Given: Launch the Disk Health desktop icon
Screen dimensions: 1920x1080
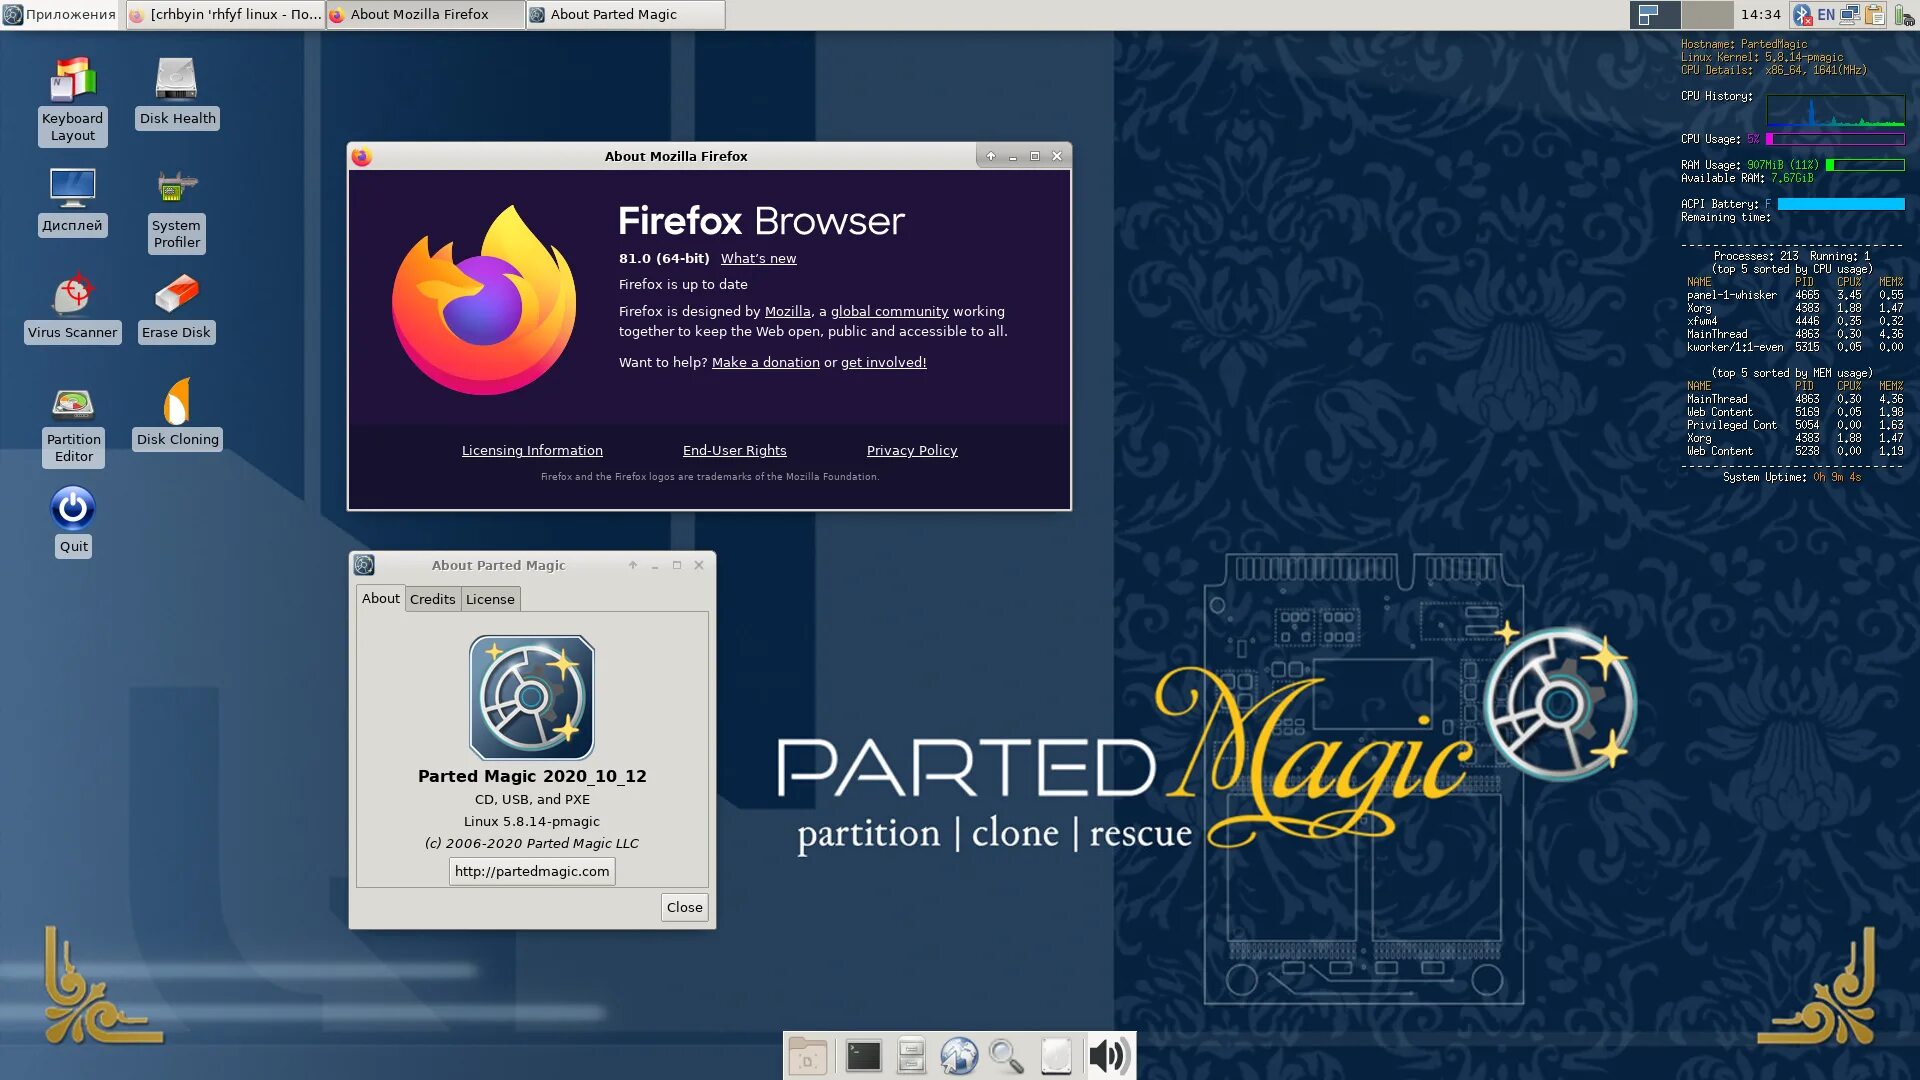Looking at the screenshot, I should click(177, 92).
